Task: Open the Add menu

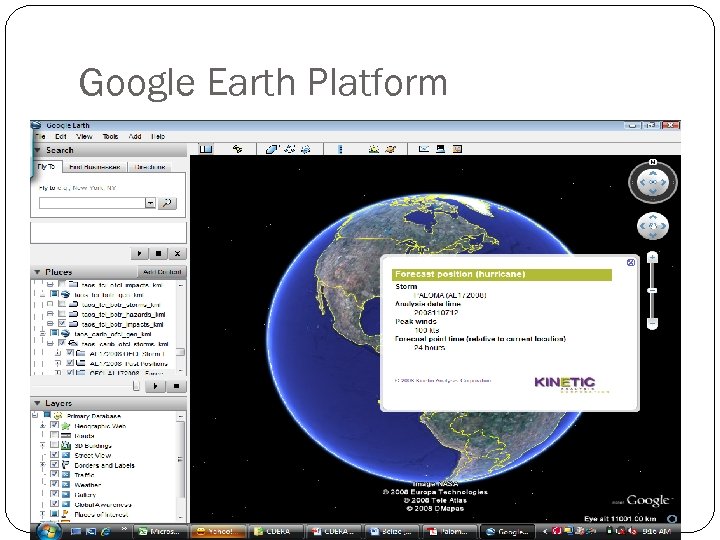Action: [135, 136]
